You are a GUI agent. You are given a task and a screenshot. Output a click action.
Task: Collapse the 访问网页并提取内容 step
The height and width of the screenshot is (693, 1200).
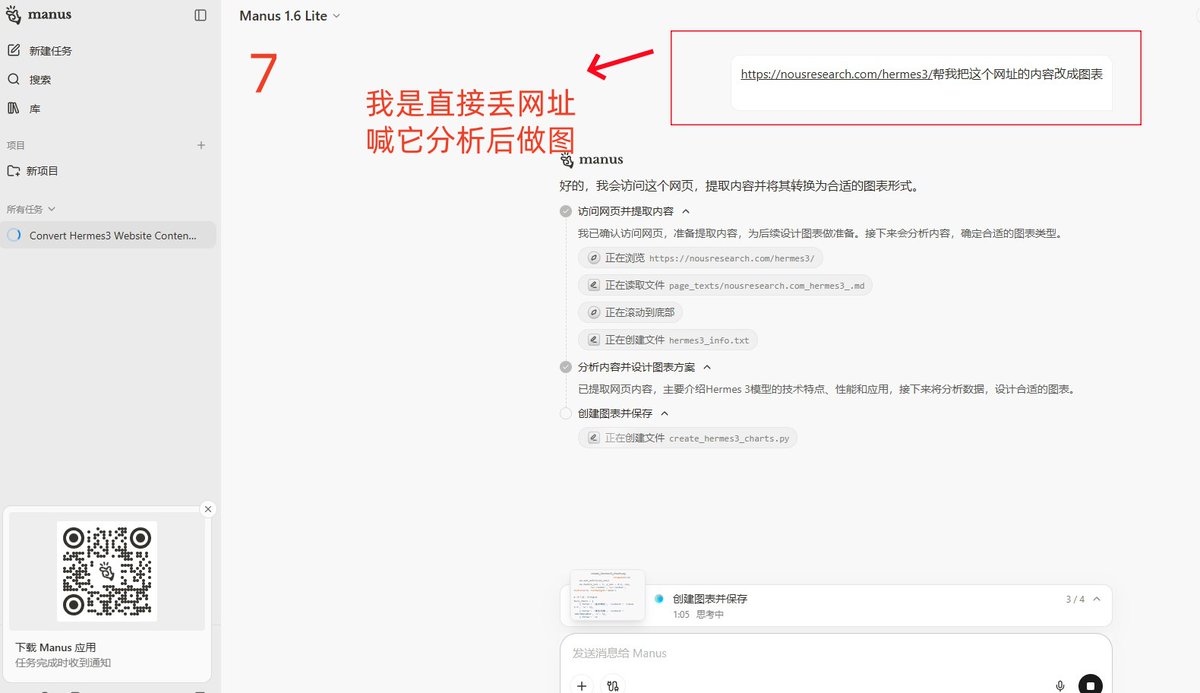[x=686, y=212]
